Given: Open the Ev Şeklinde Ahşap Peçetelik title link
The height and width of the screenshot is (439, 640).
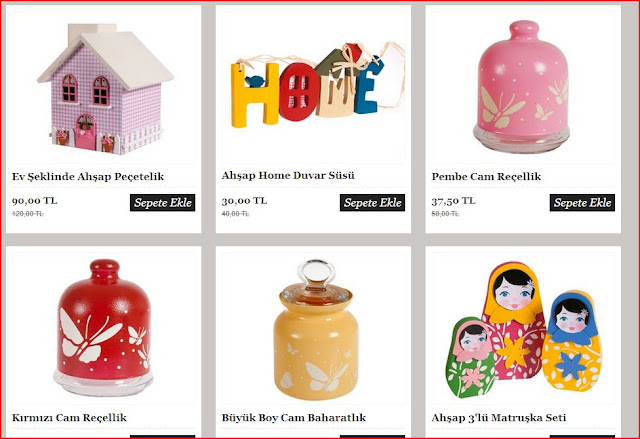Looking at the screenshot, I should tap(88, 177).
